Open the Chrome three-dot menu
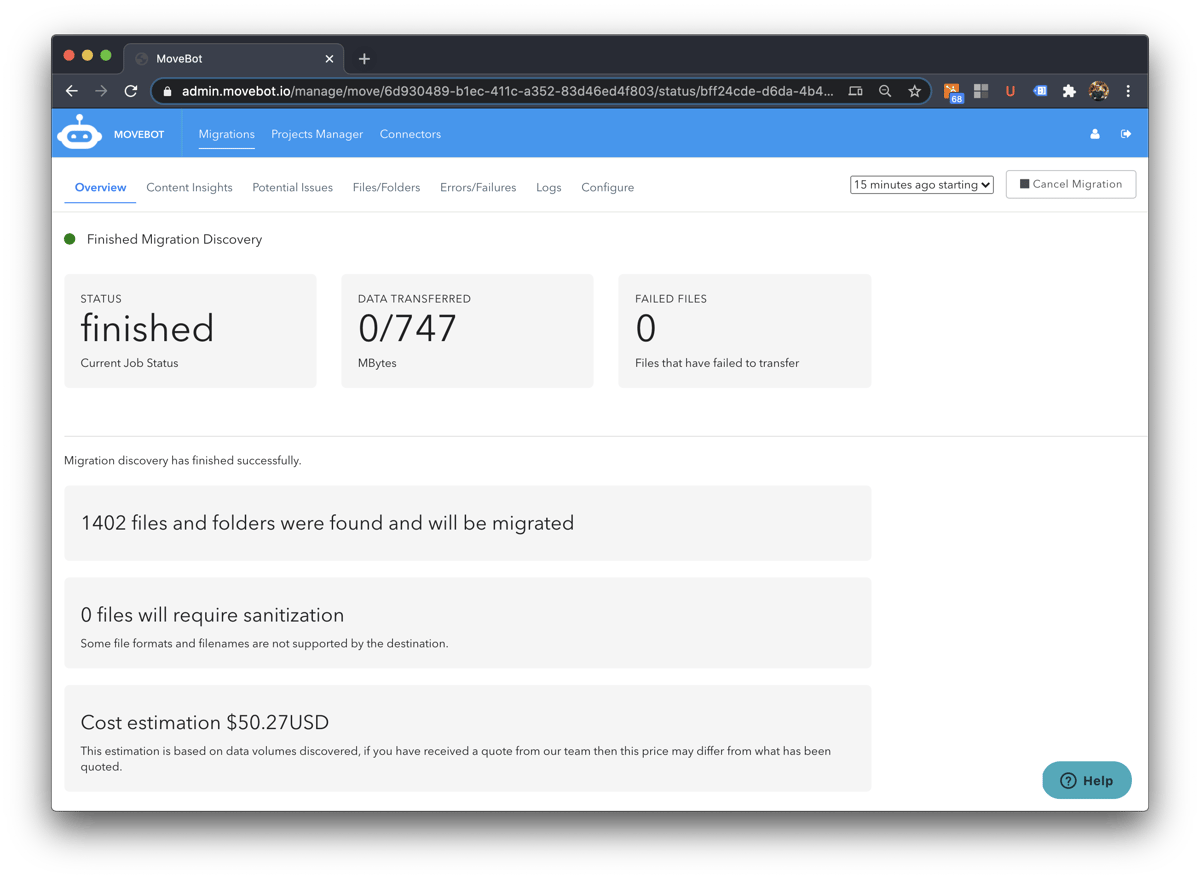 [x=1128, y=90]
